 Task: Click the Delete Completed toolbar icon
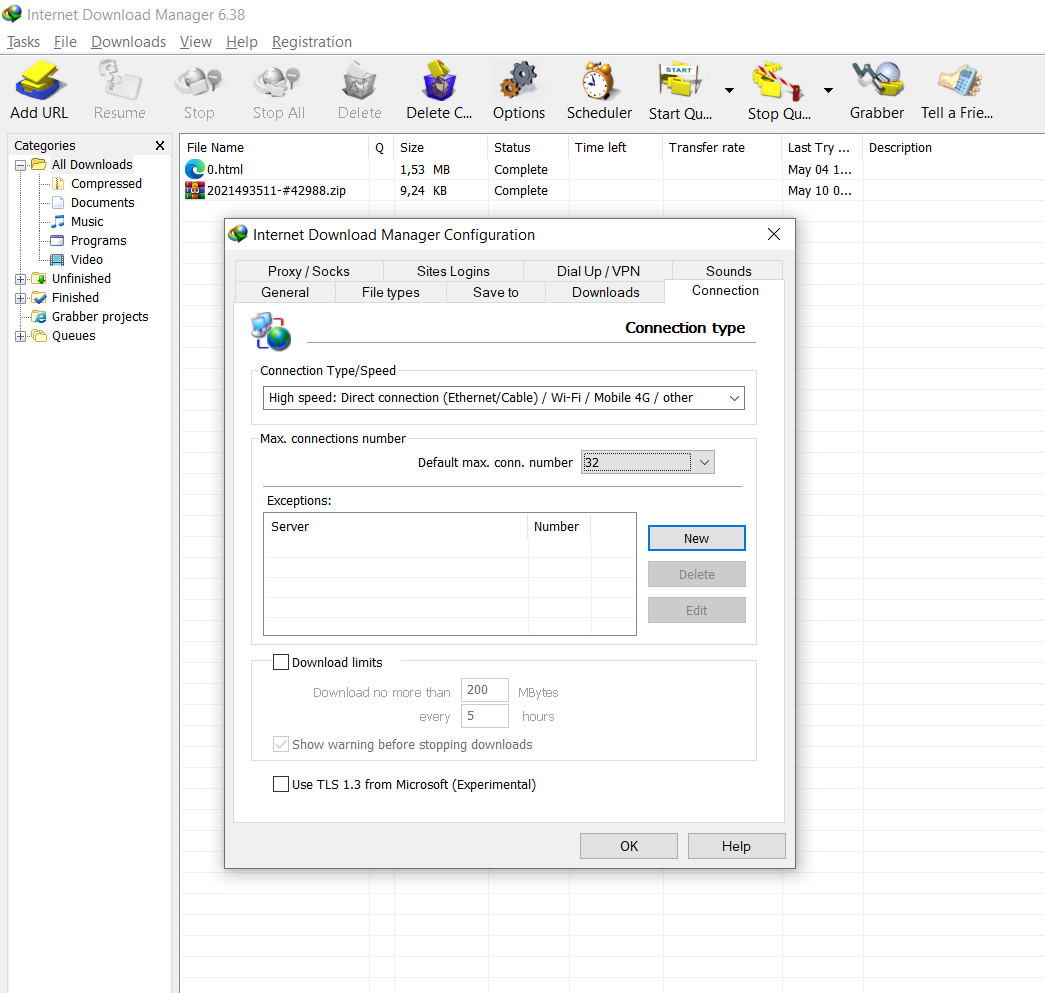pos(439,81)
